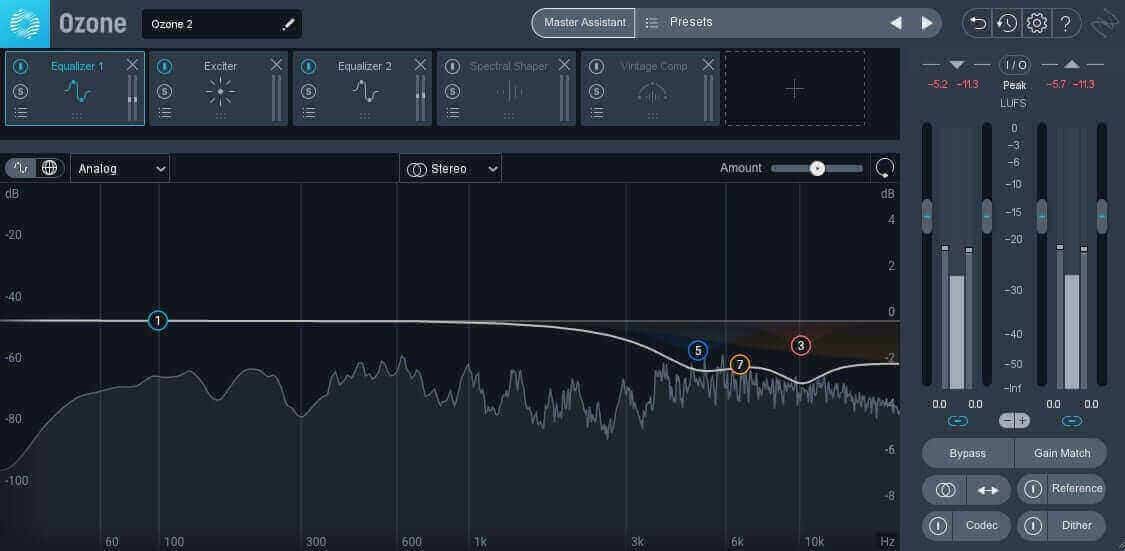Select the Spectral Shaper module tab
Viewport: 1125px width, 551px height.
click(x=508, y=88)
